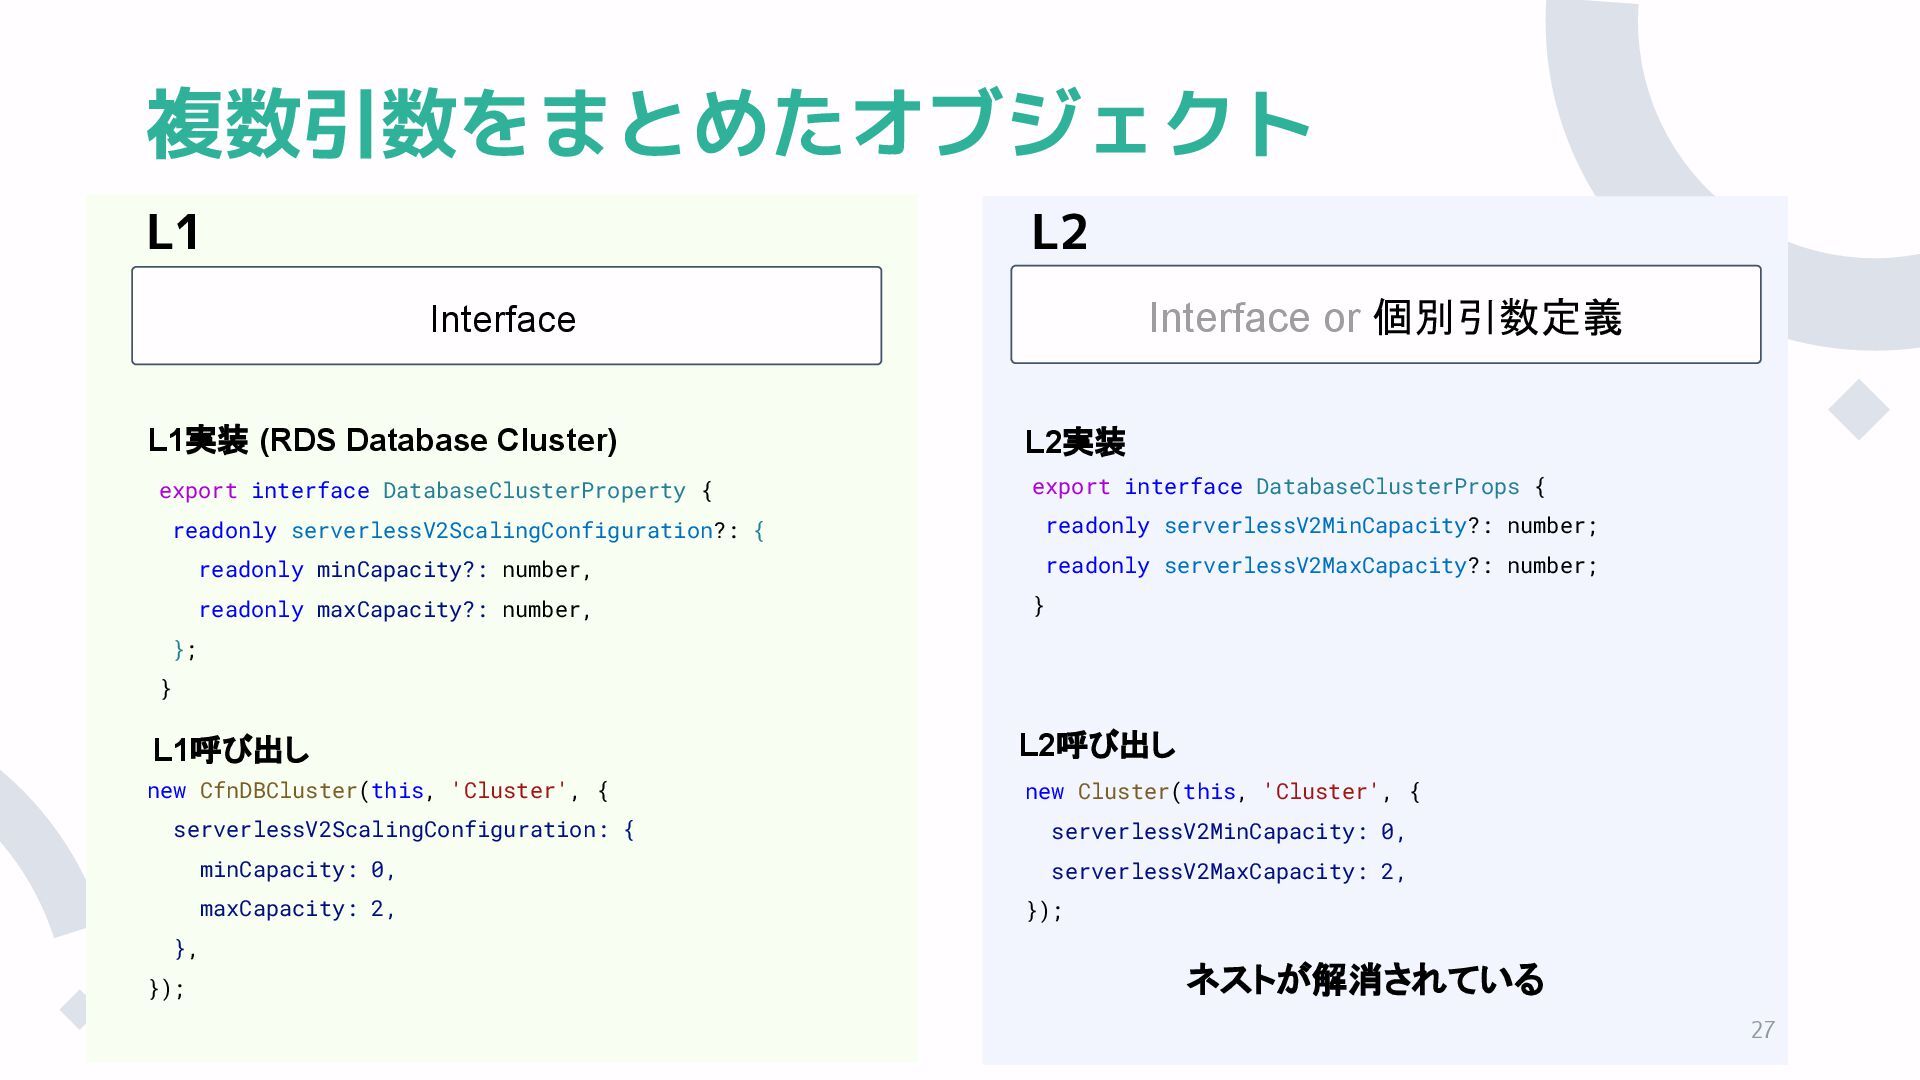Screen dimensions: 1920x1080
Task: Select the L2実装 heading
Action: tap(1075, 442)
